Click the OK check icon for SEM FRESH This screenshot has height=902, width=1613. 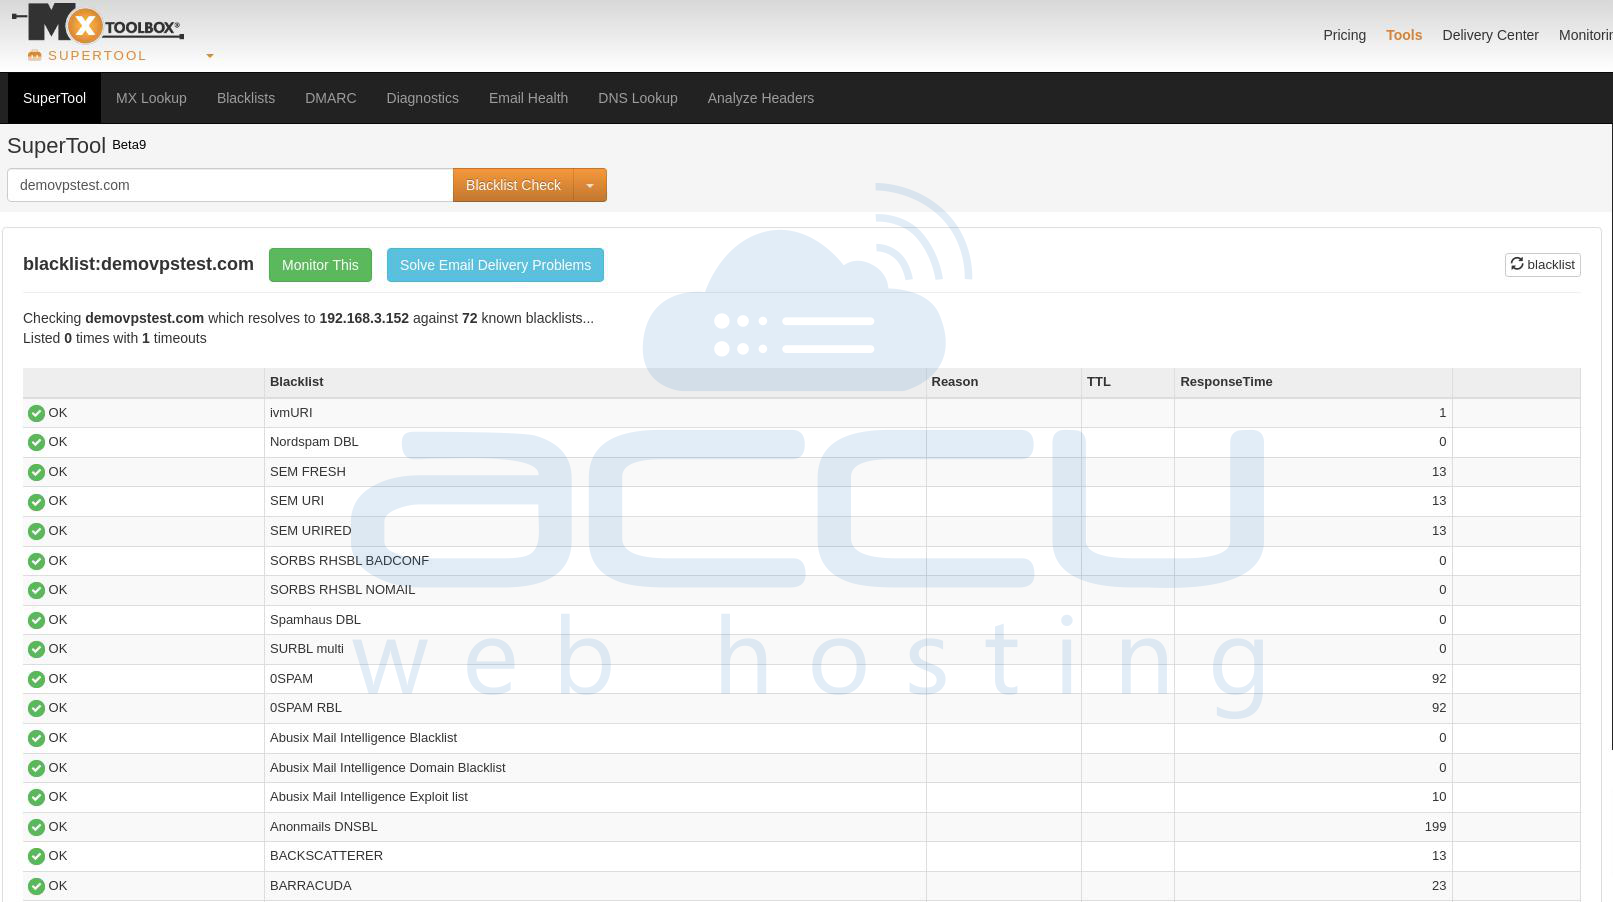click(x=36, y=472)
